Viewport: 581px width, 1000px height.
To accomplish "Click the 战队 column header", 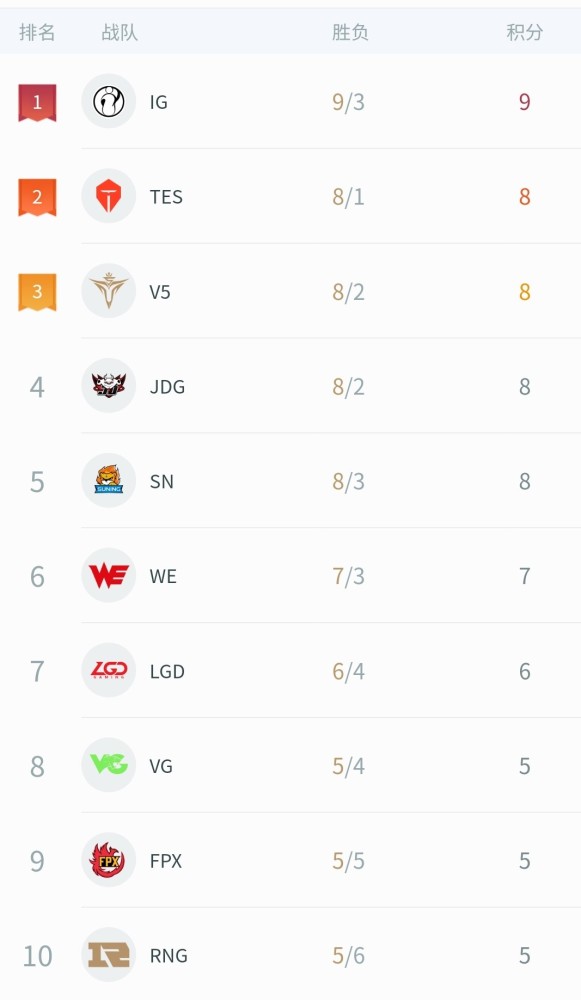I will (x=119, y=32).
